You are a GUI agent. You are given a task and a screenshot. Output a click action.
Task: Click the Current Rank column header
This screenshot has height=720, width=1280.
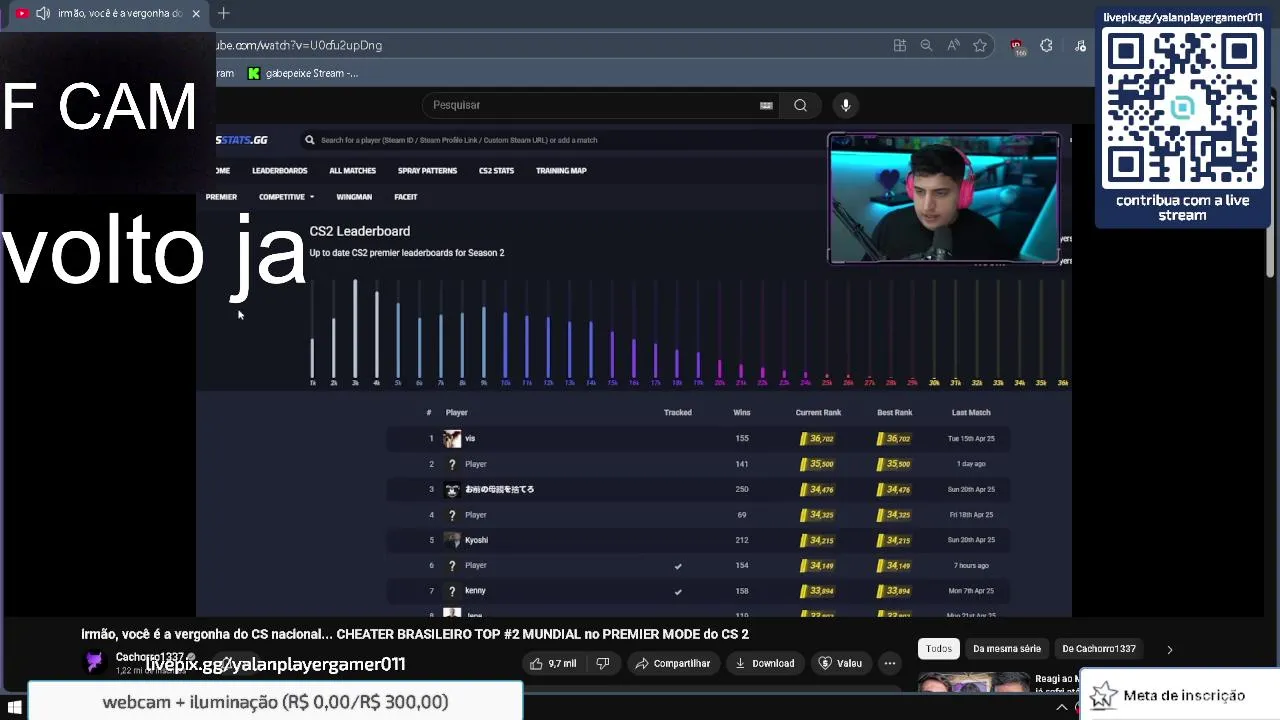pos(818,412)
